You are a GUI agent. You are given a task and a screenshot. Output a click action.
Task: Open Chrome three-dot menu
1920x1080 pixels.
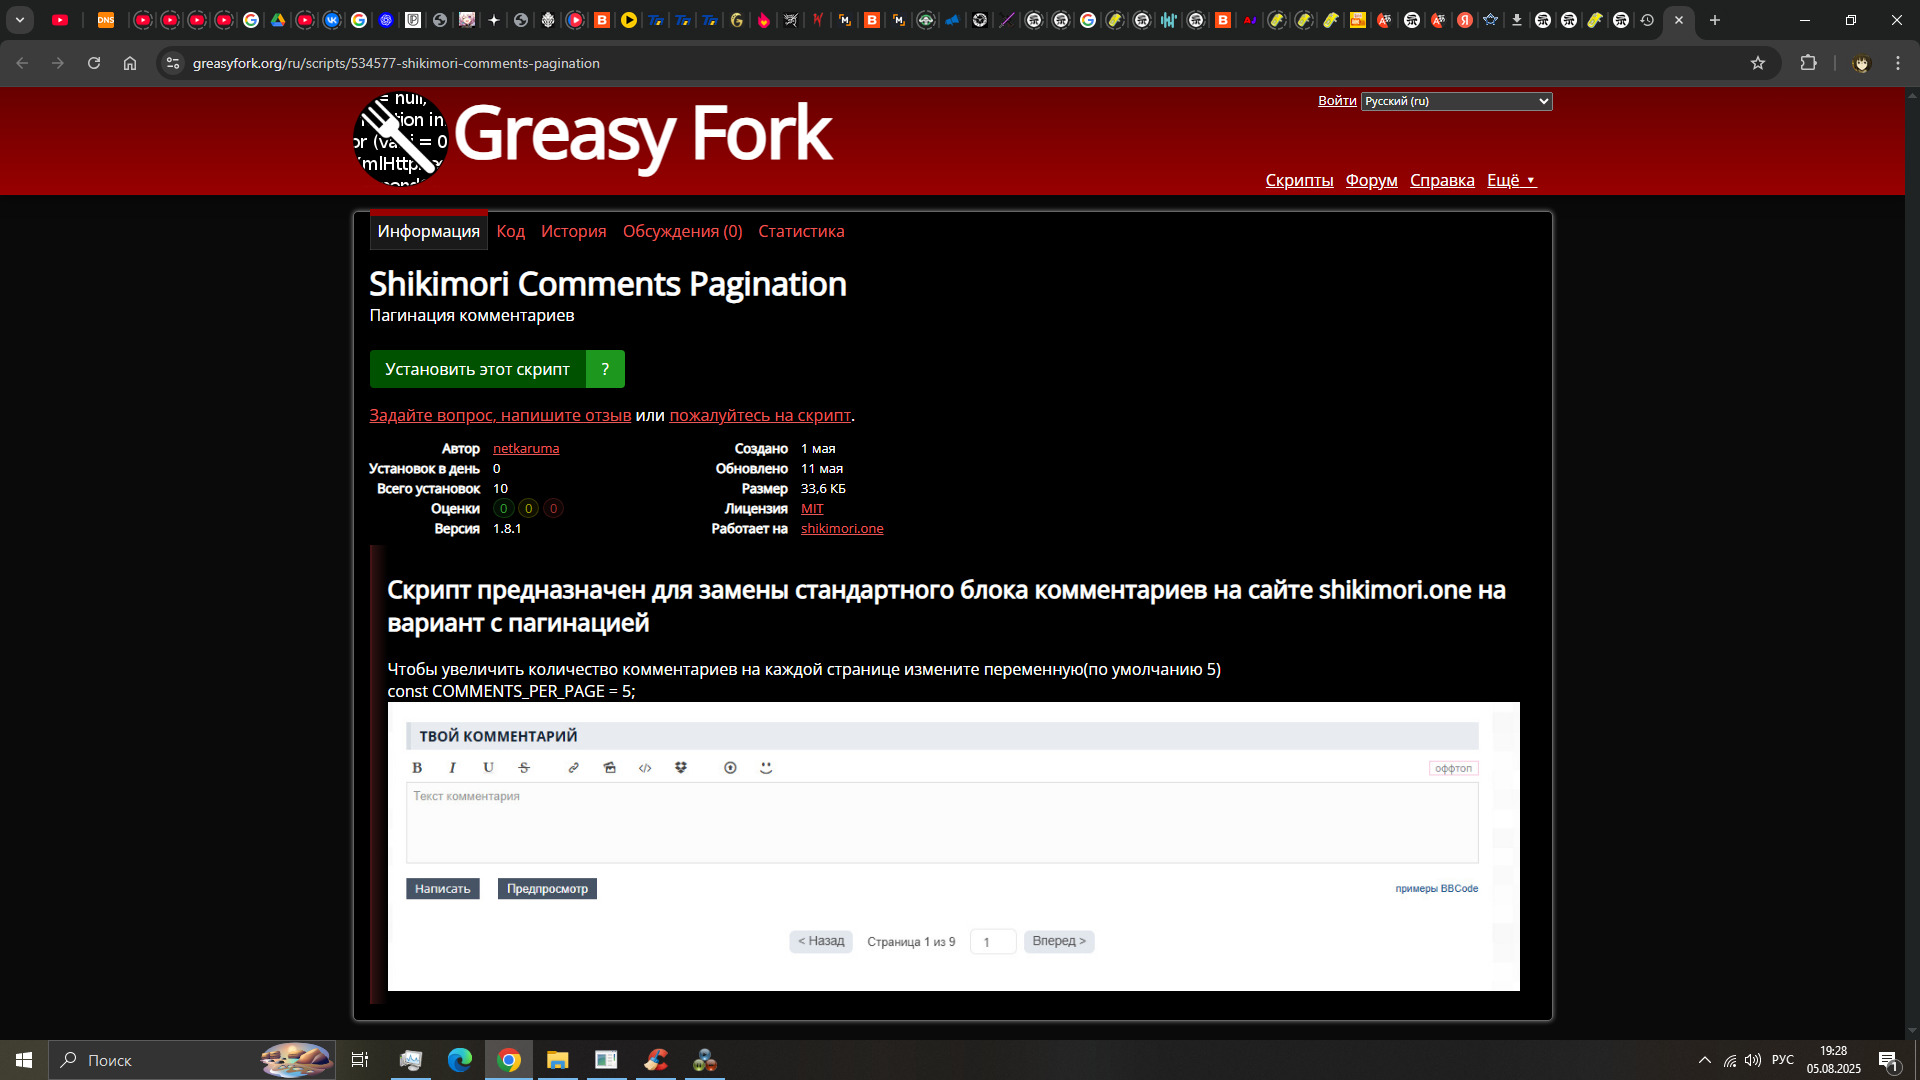tap(1898, 63)
